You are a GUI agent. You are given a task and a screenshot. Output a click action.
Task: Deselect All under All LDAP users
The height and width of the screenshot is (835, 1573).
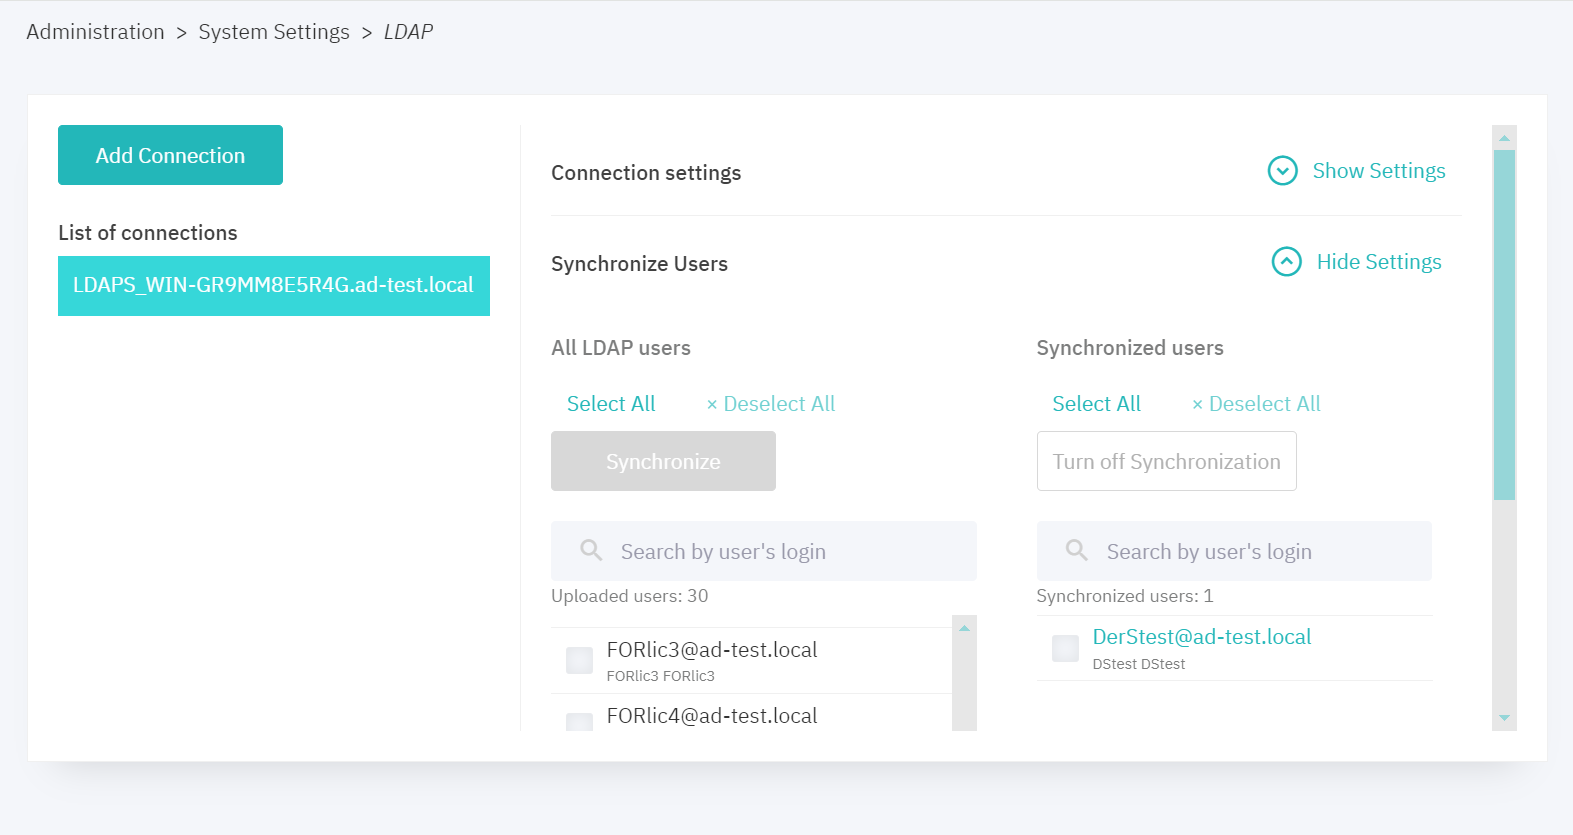click(770, 404)
